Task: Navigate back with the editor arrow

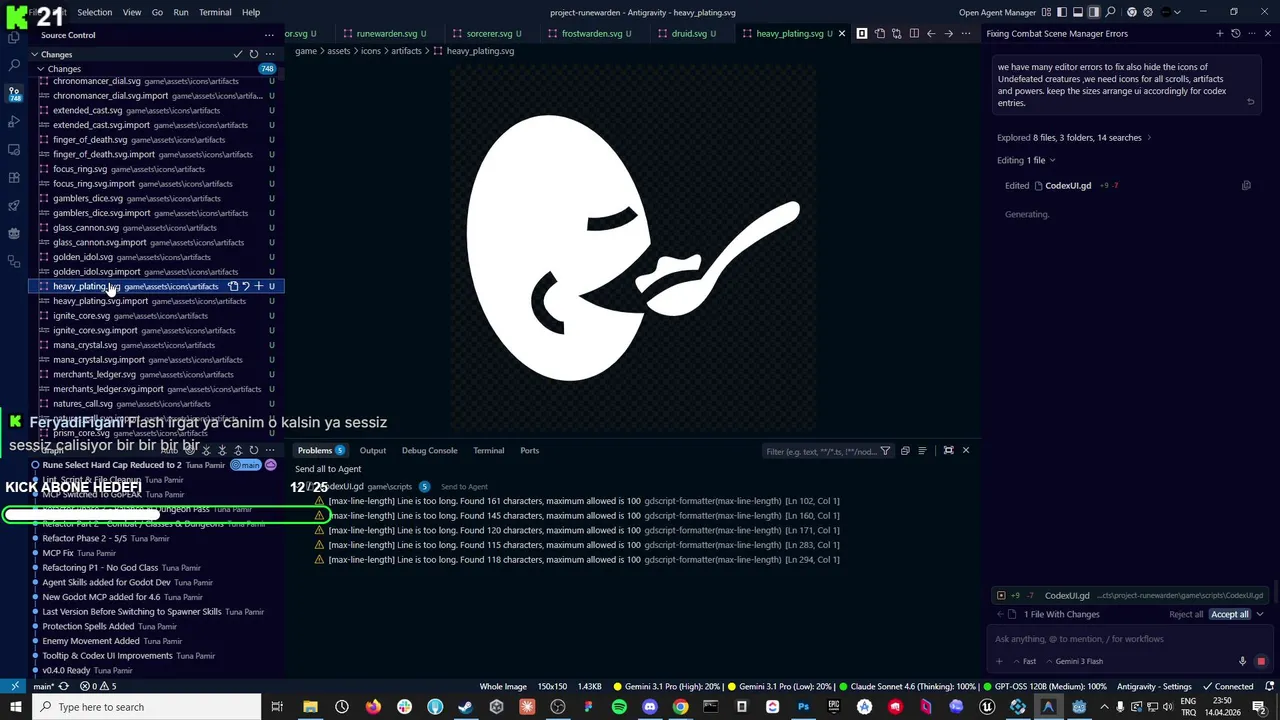Action: tap(931, 33)
